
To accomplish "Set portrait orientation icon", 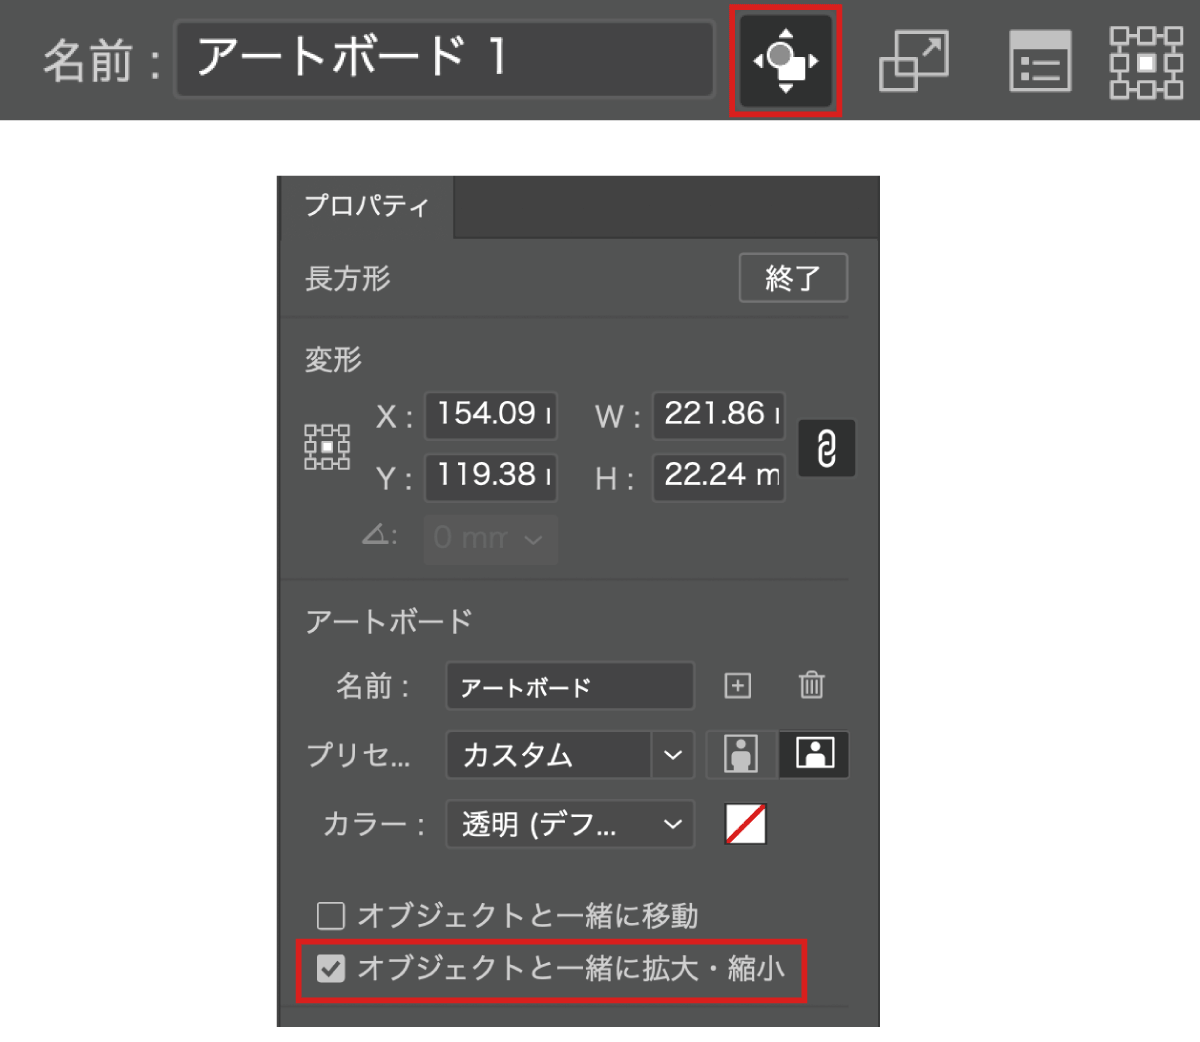I will (x=741, y=754).
